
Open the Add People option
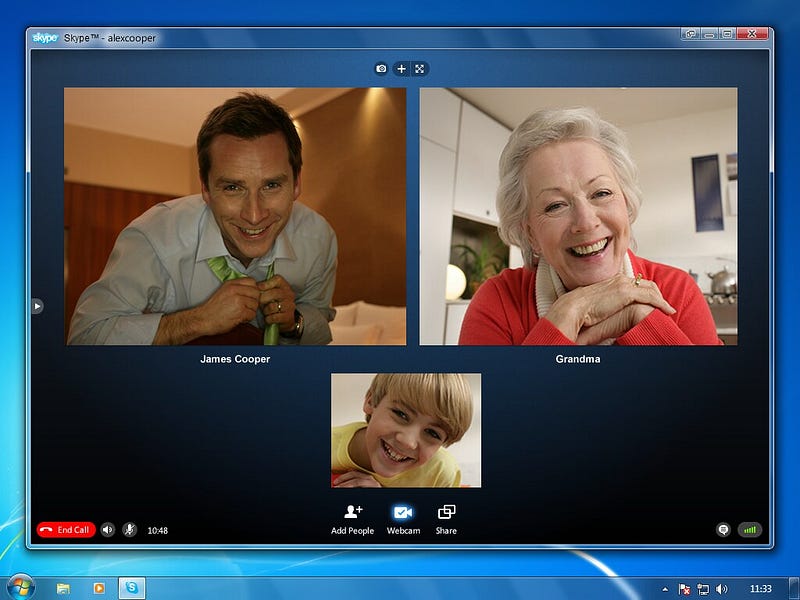click(353, 520)
